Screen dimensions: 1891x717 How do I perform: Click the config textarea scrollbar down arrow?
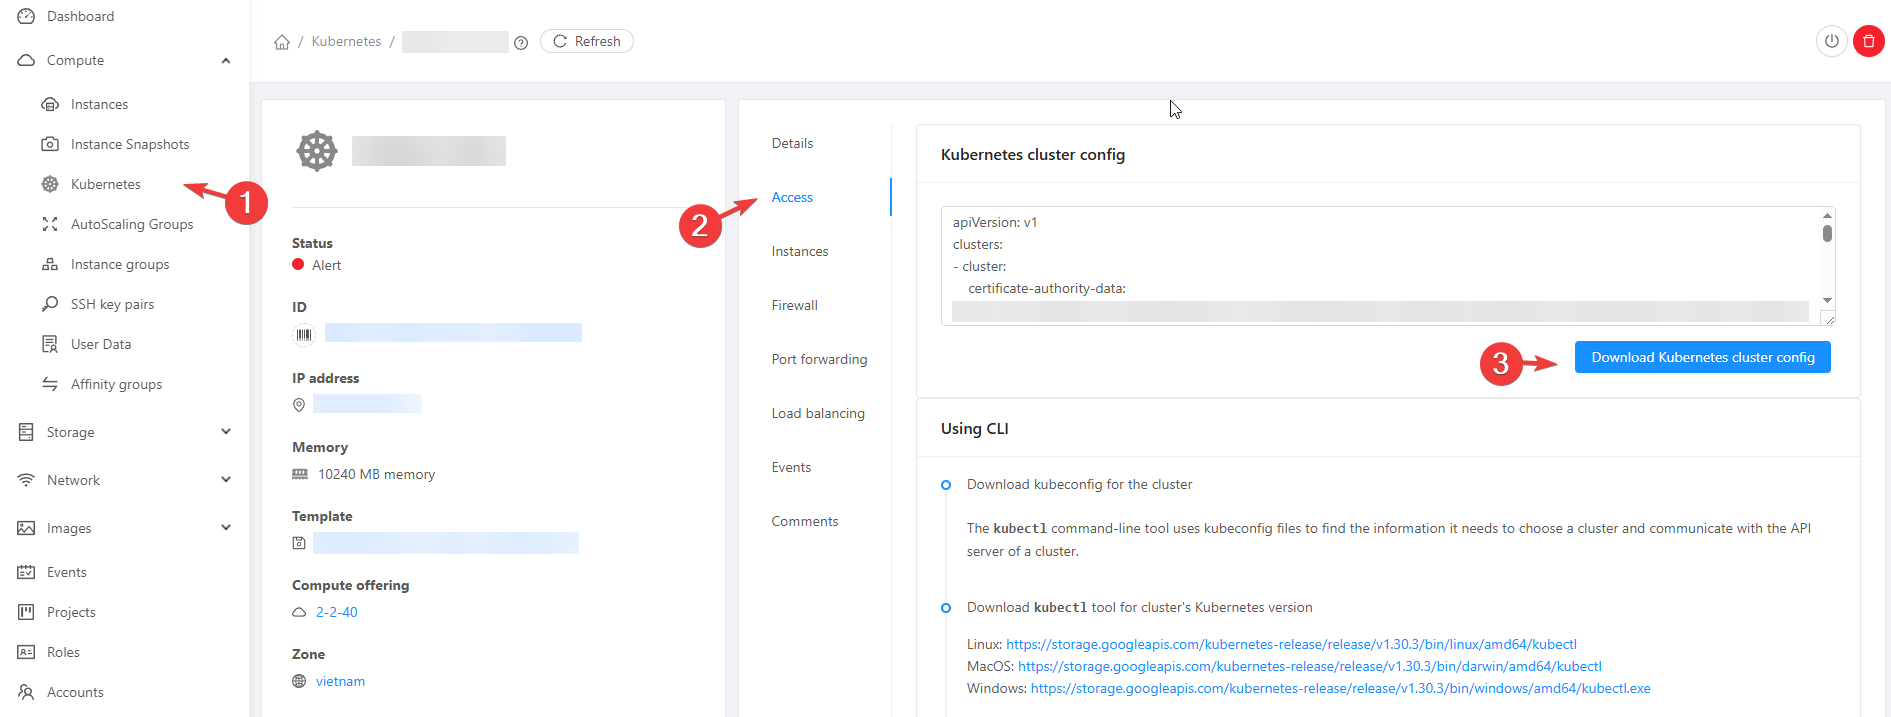pos(1827,300)
